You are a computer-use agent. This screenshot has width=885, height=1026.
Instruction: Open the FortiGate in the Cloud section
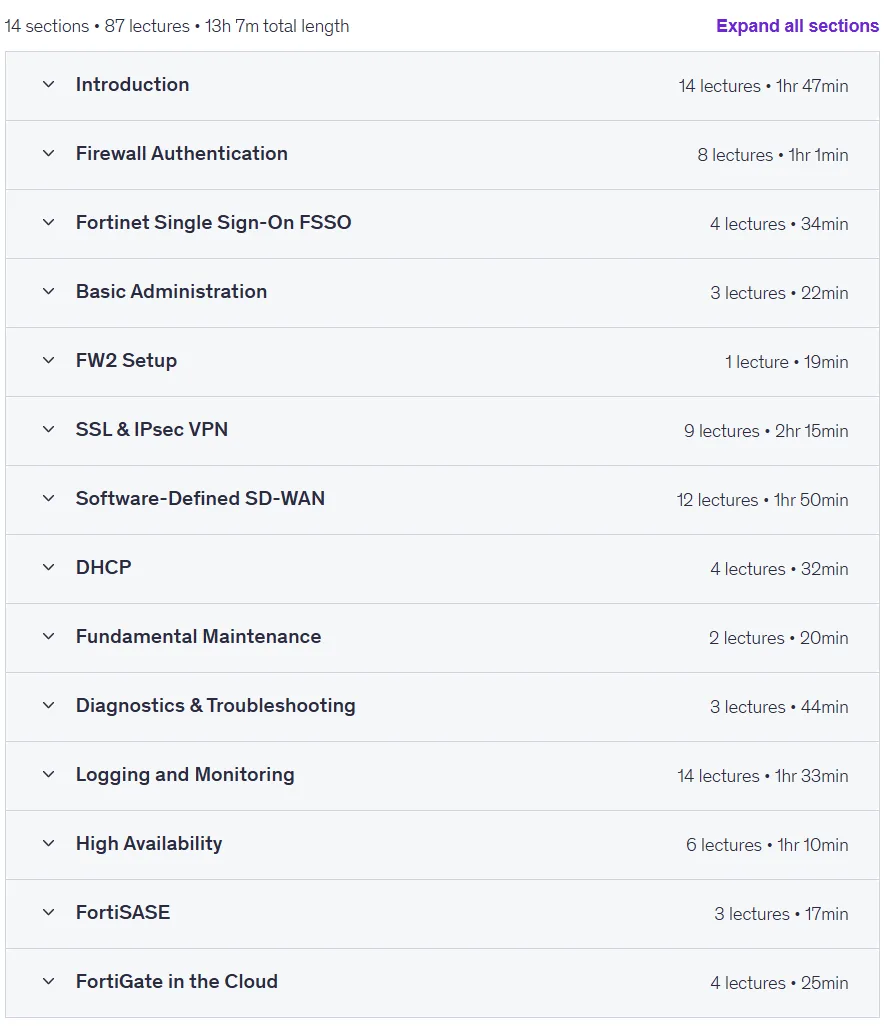click(x=442, y=982)
